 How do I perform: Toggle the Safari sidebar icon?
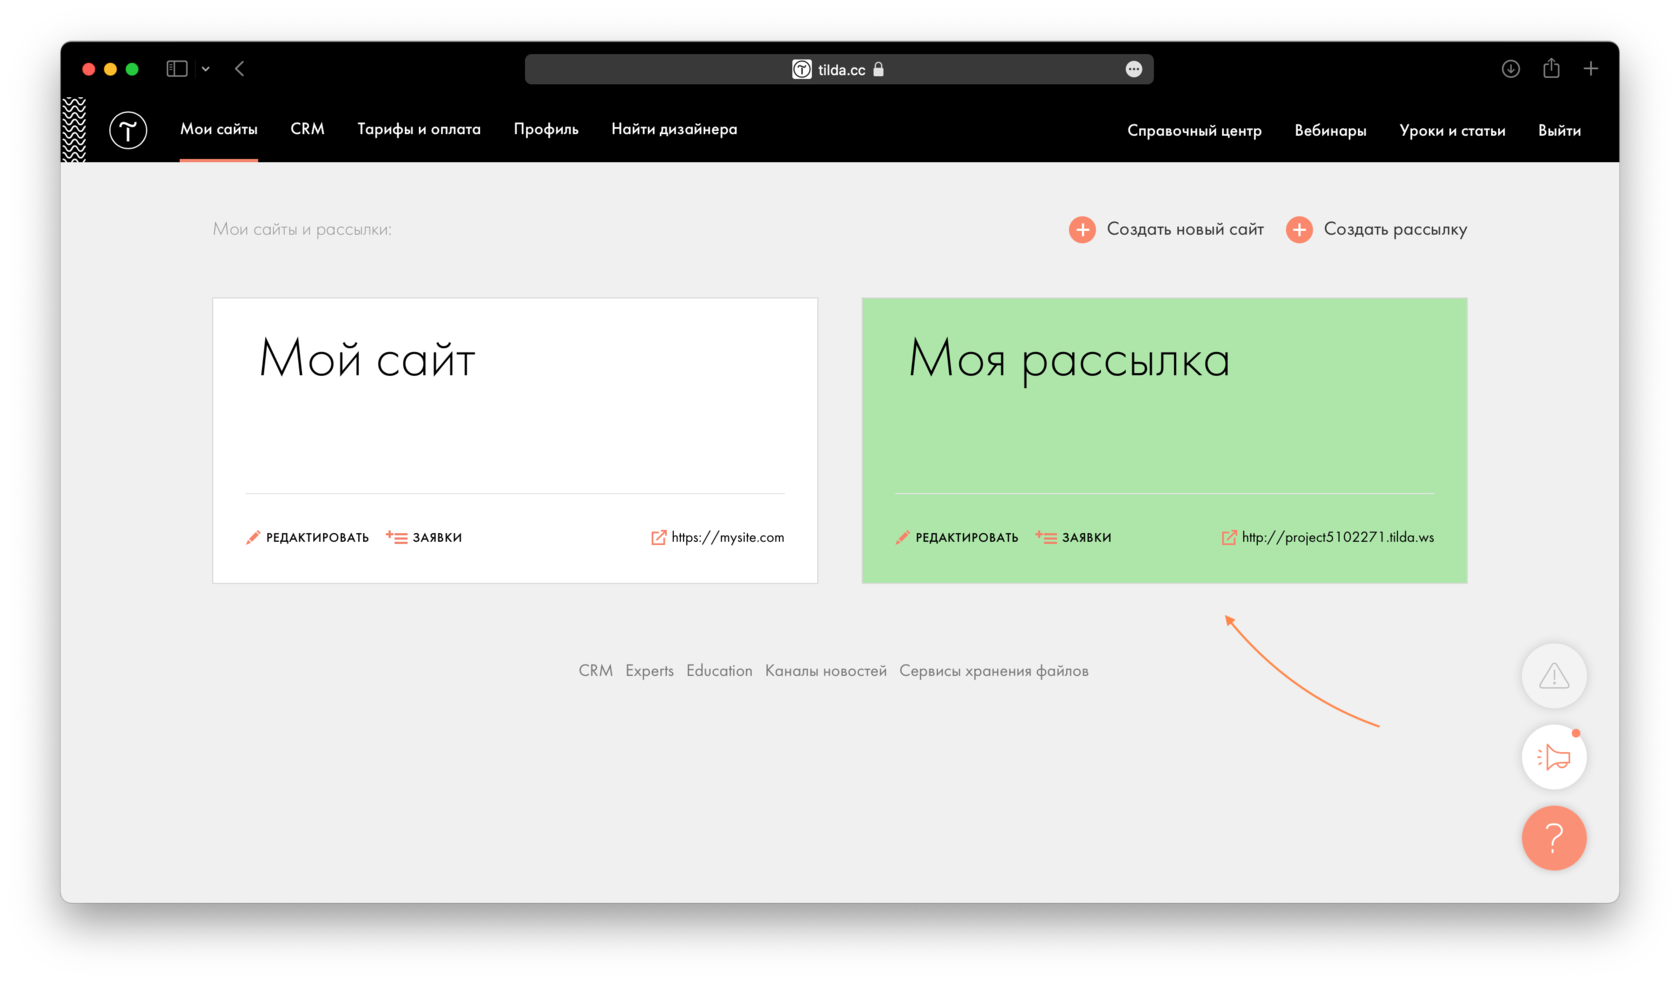[x=177, y=69]
